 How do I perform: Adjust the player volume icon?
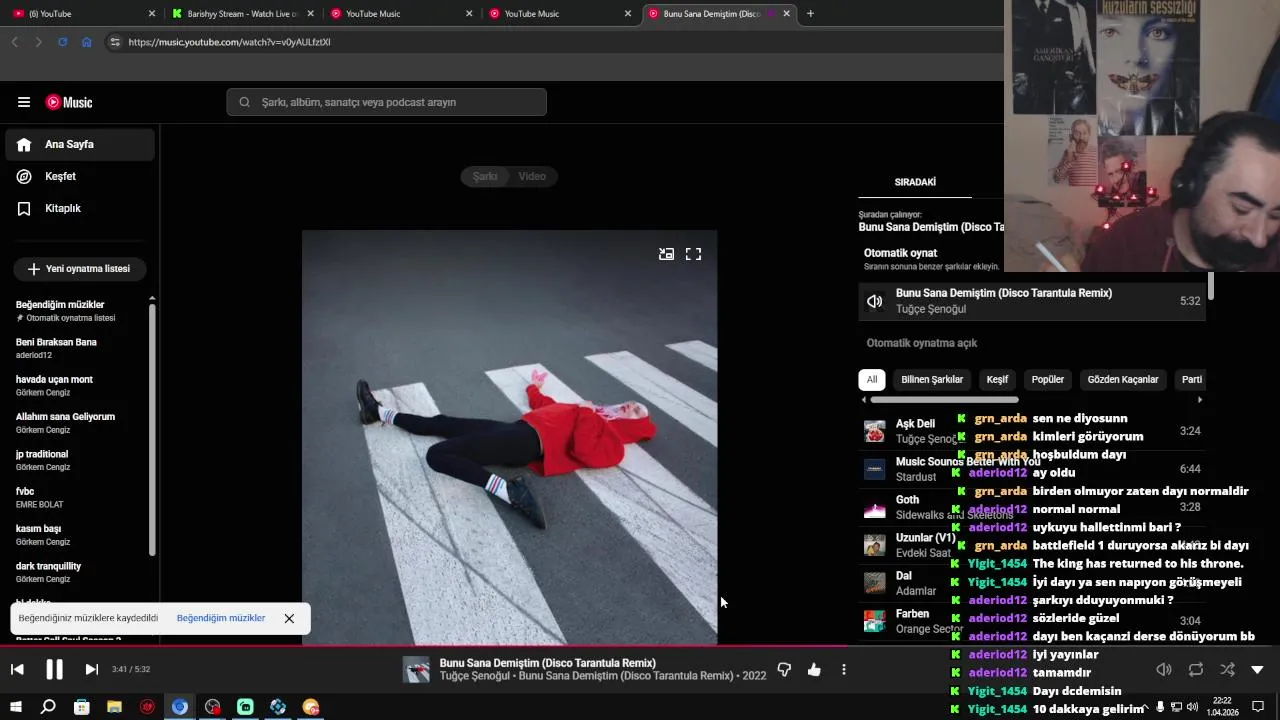pyautogui.click(x=1164, y=669)
